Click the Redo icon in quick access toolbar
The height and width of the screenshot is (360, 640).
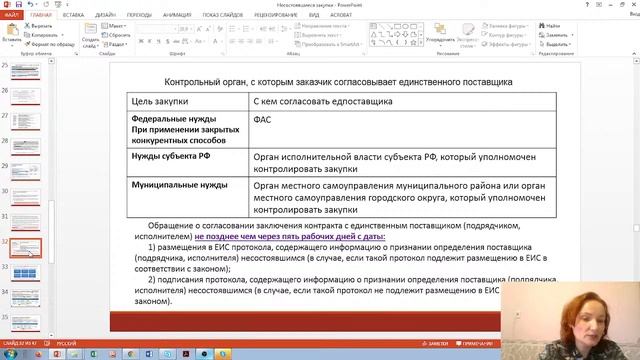(x=46, y=4)
